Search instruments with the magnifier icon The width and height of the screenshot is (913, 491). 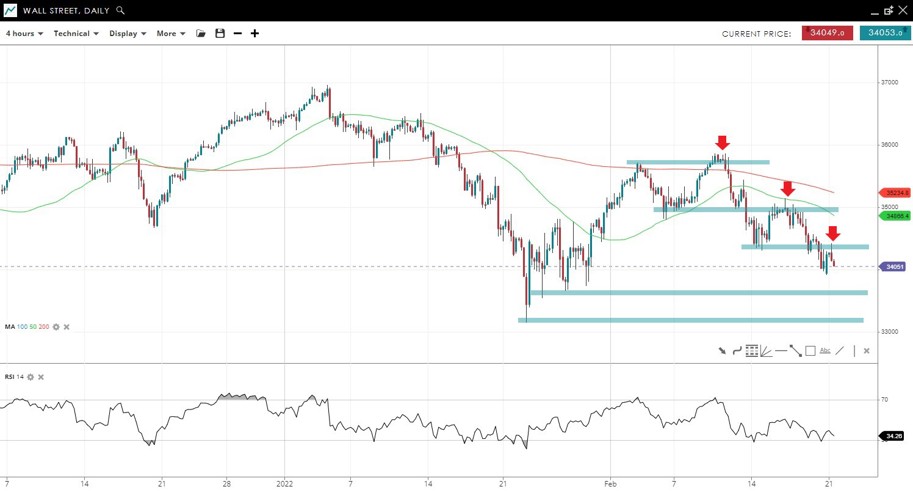[x=121, y=10]
